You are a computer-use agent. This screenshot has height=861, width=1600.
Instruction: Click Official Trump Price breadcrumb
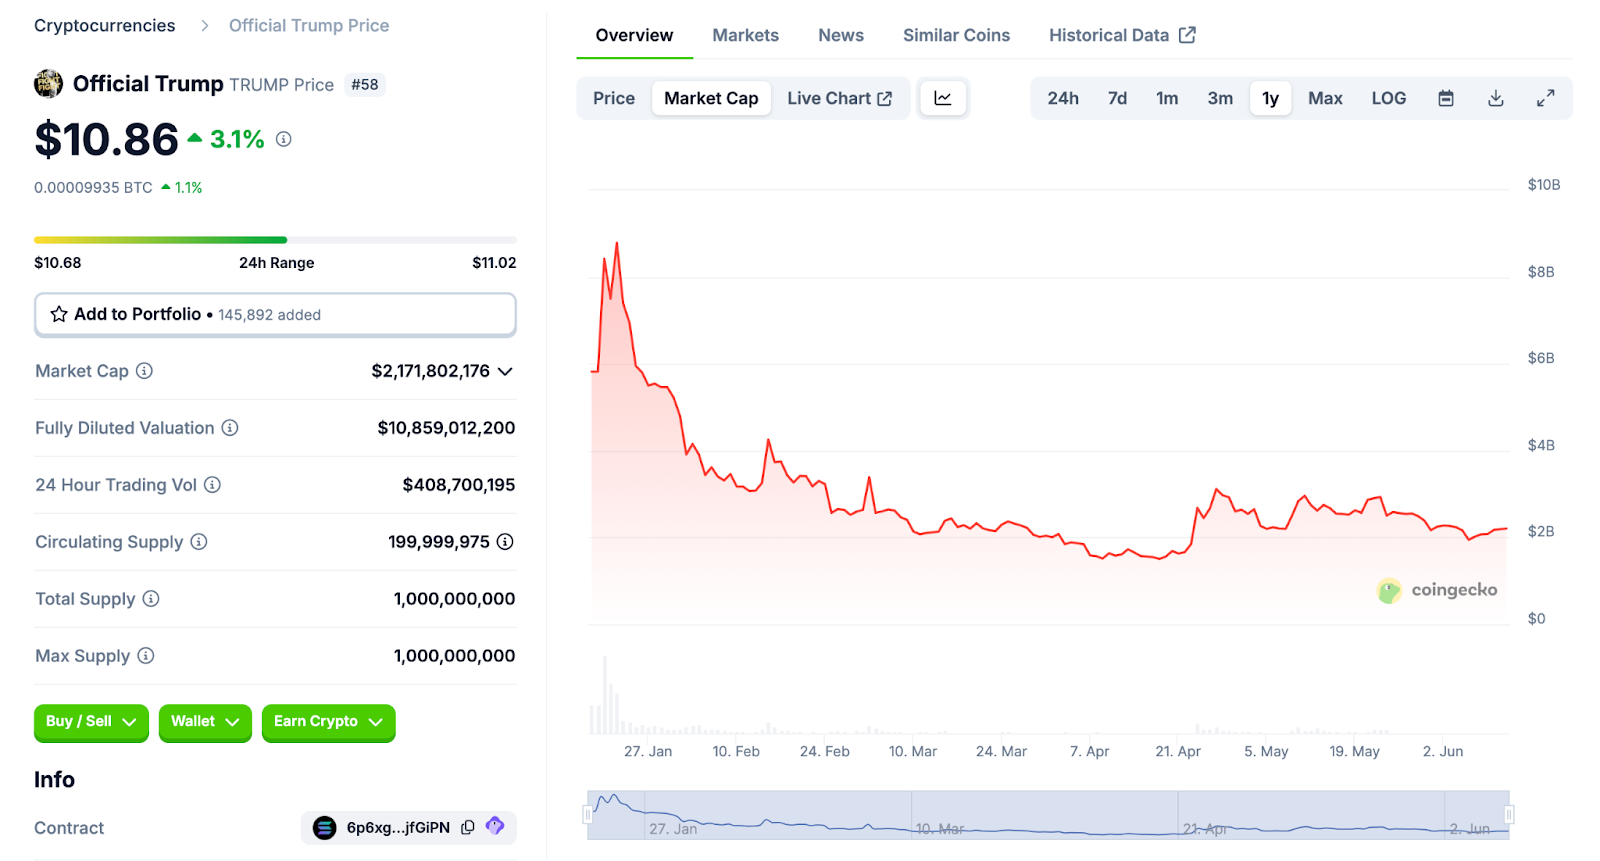(x=309, y=25)
